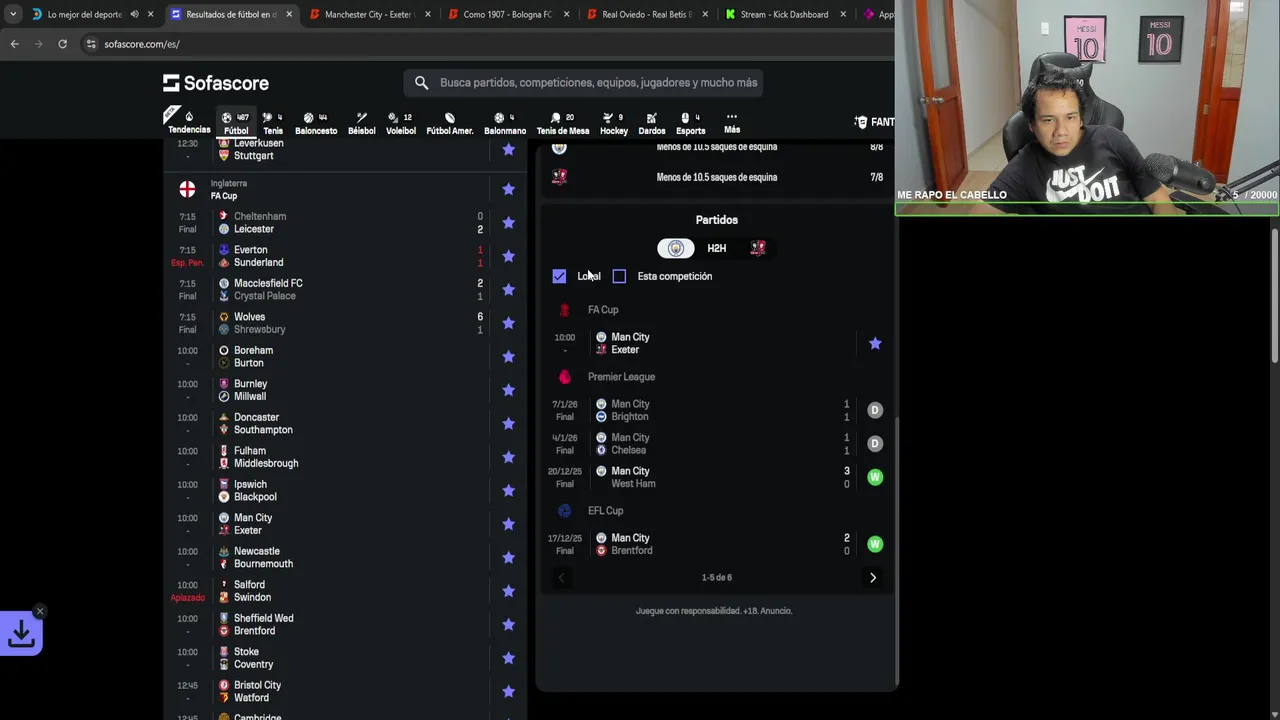Check the Esta competición checkbox
Image resolution: width=1280 pixels, height=720 pixels.
click(x=619, y=276)
